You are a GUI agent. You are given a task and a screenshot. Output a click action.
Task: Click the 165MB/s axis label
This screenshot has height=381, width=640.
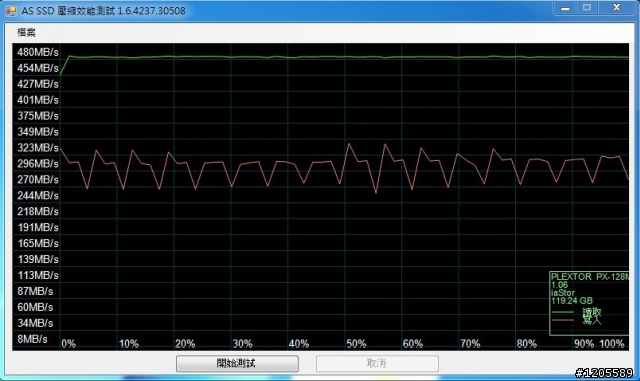coord(38,243)
